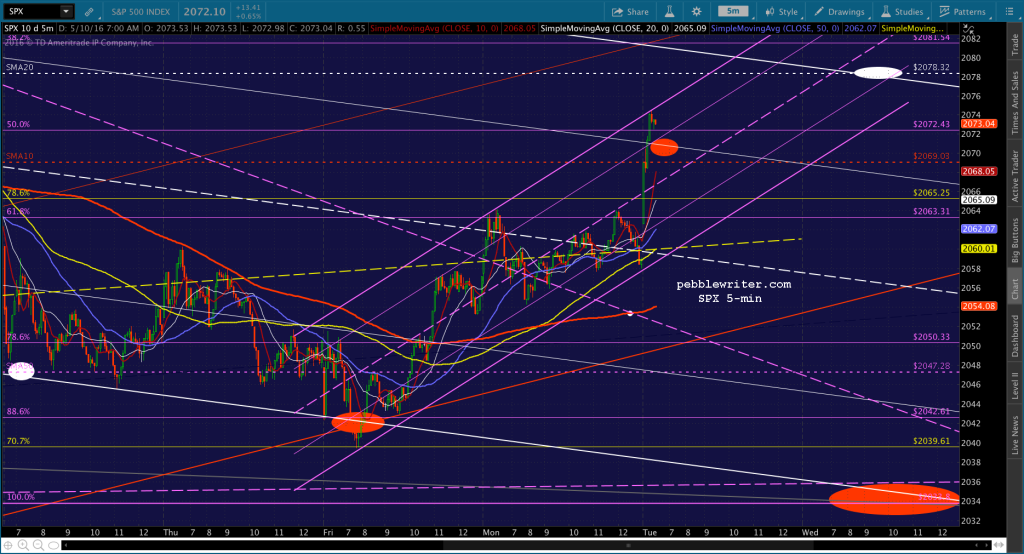Image resolution: width=1024 pixels, height=554 pixels.
Task: Click inside the SPX symbol input field
Action: coord(31,12)
